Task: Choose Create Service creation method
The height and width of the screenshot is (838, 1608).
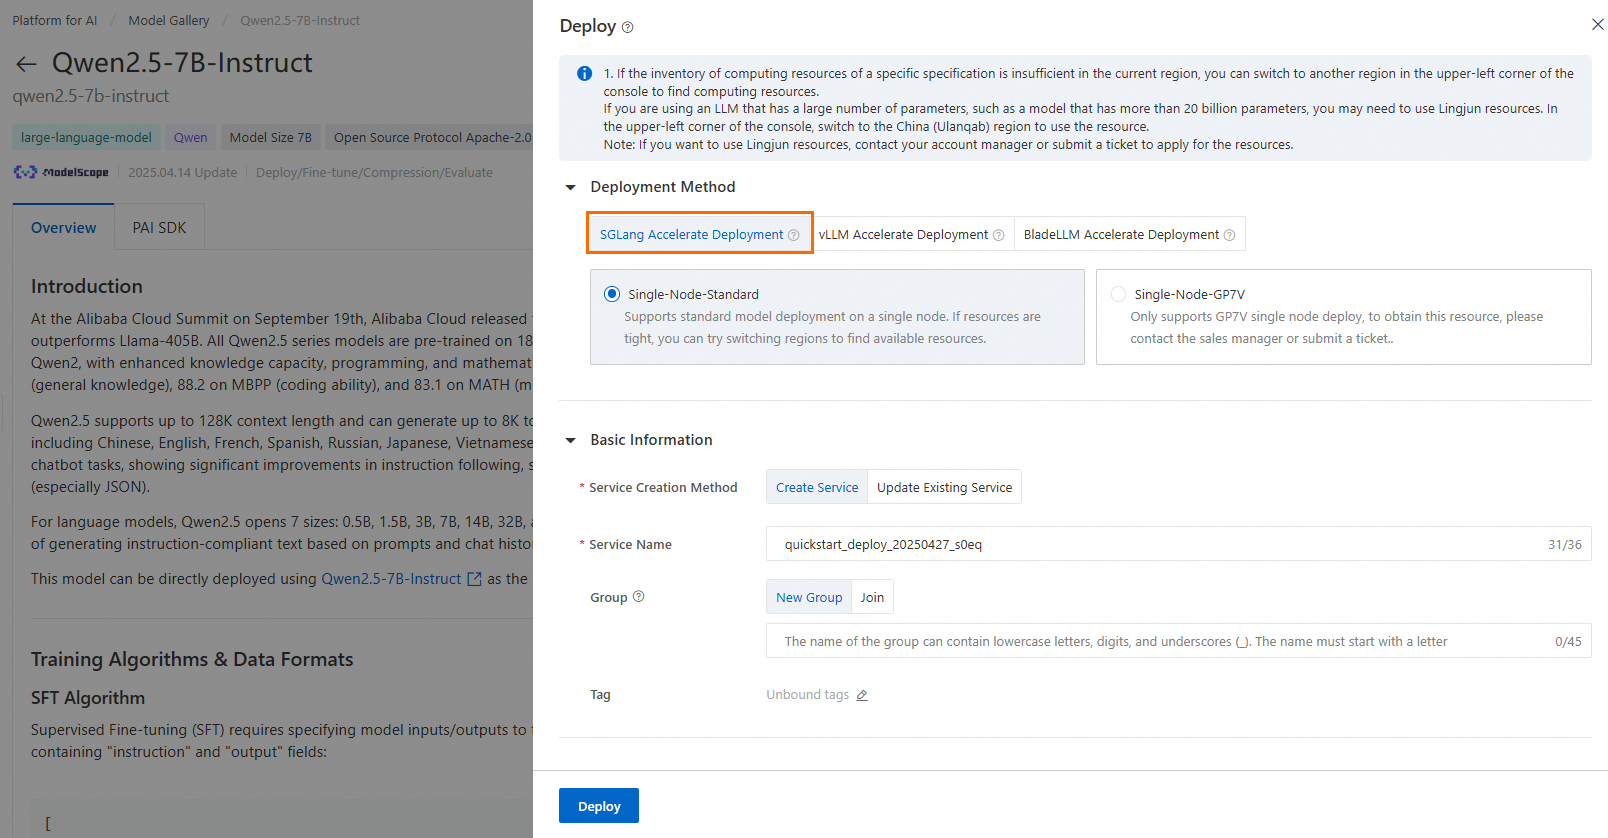Action: [x=817, y=487]
